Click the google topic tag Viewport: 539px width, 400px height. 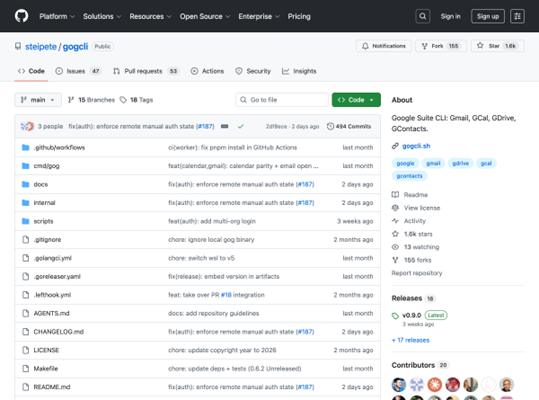(x=405, y=163)
